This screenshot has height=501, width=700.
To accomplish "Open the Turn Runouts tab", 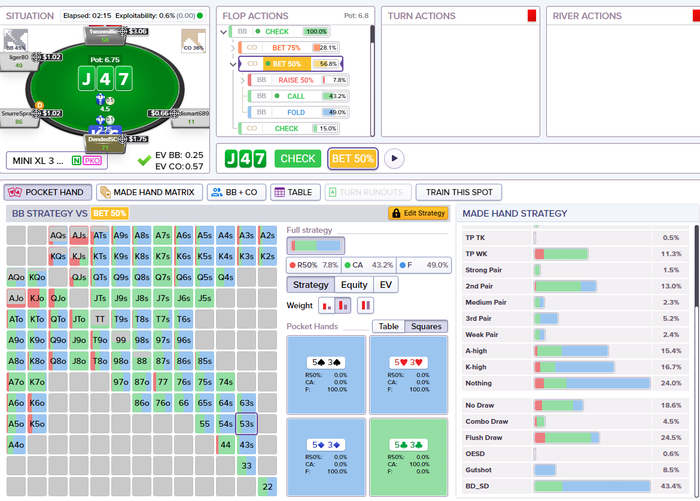I will [x=368, y=192].
